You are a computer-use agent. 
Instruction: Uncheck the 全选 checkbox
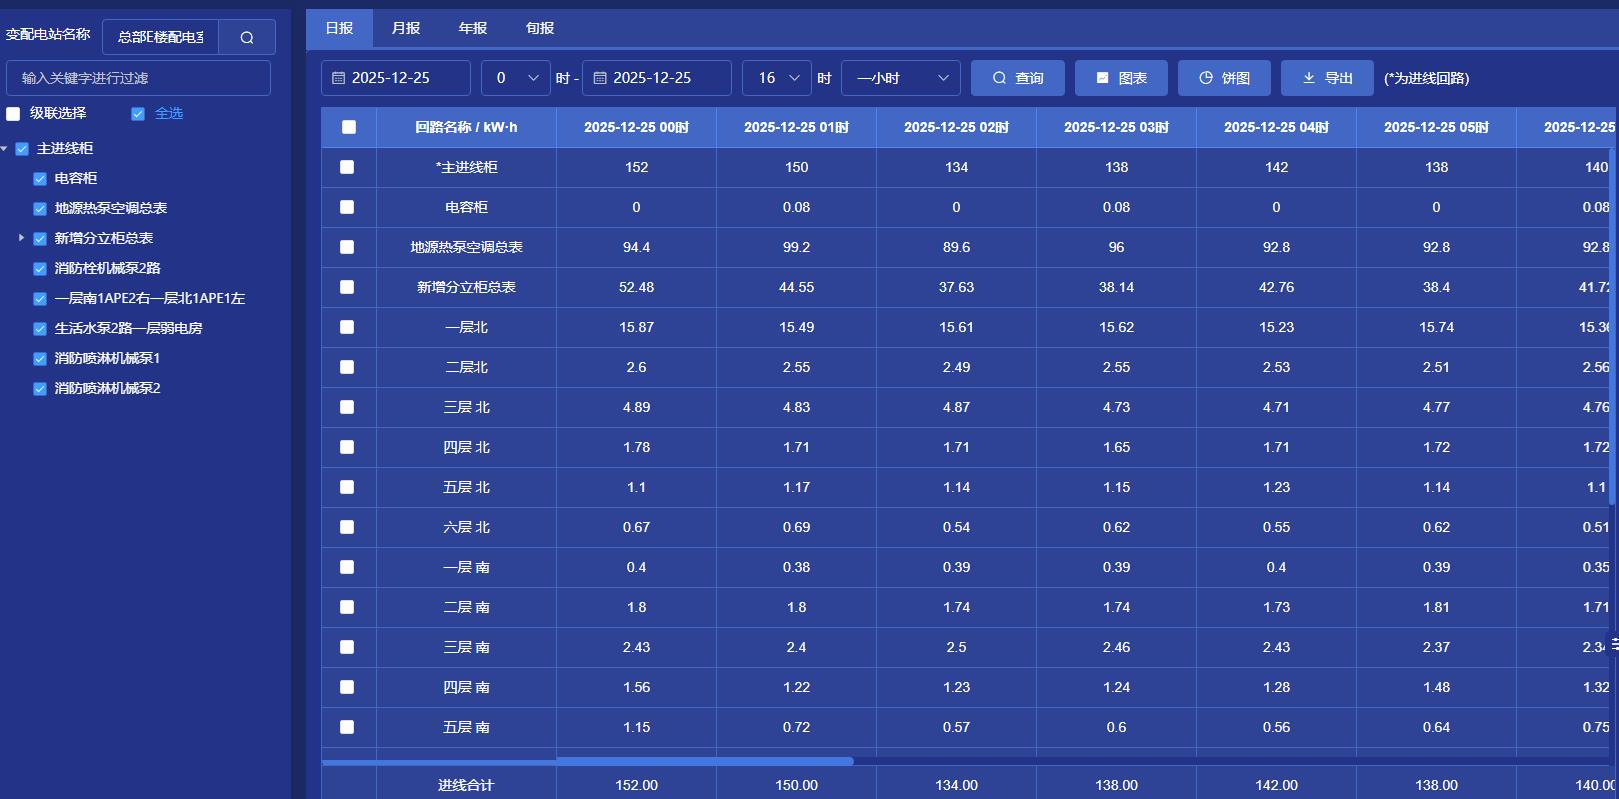(x=138, y=114)
